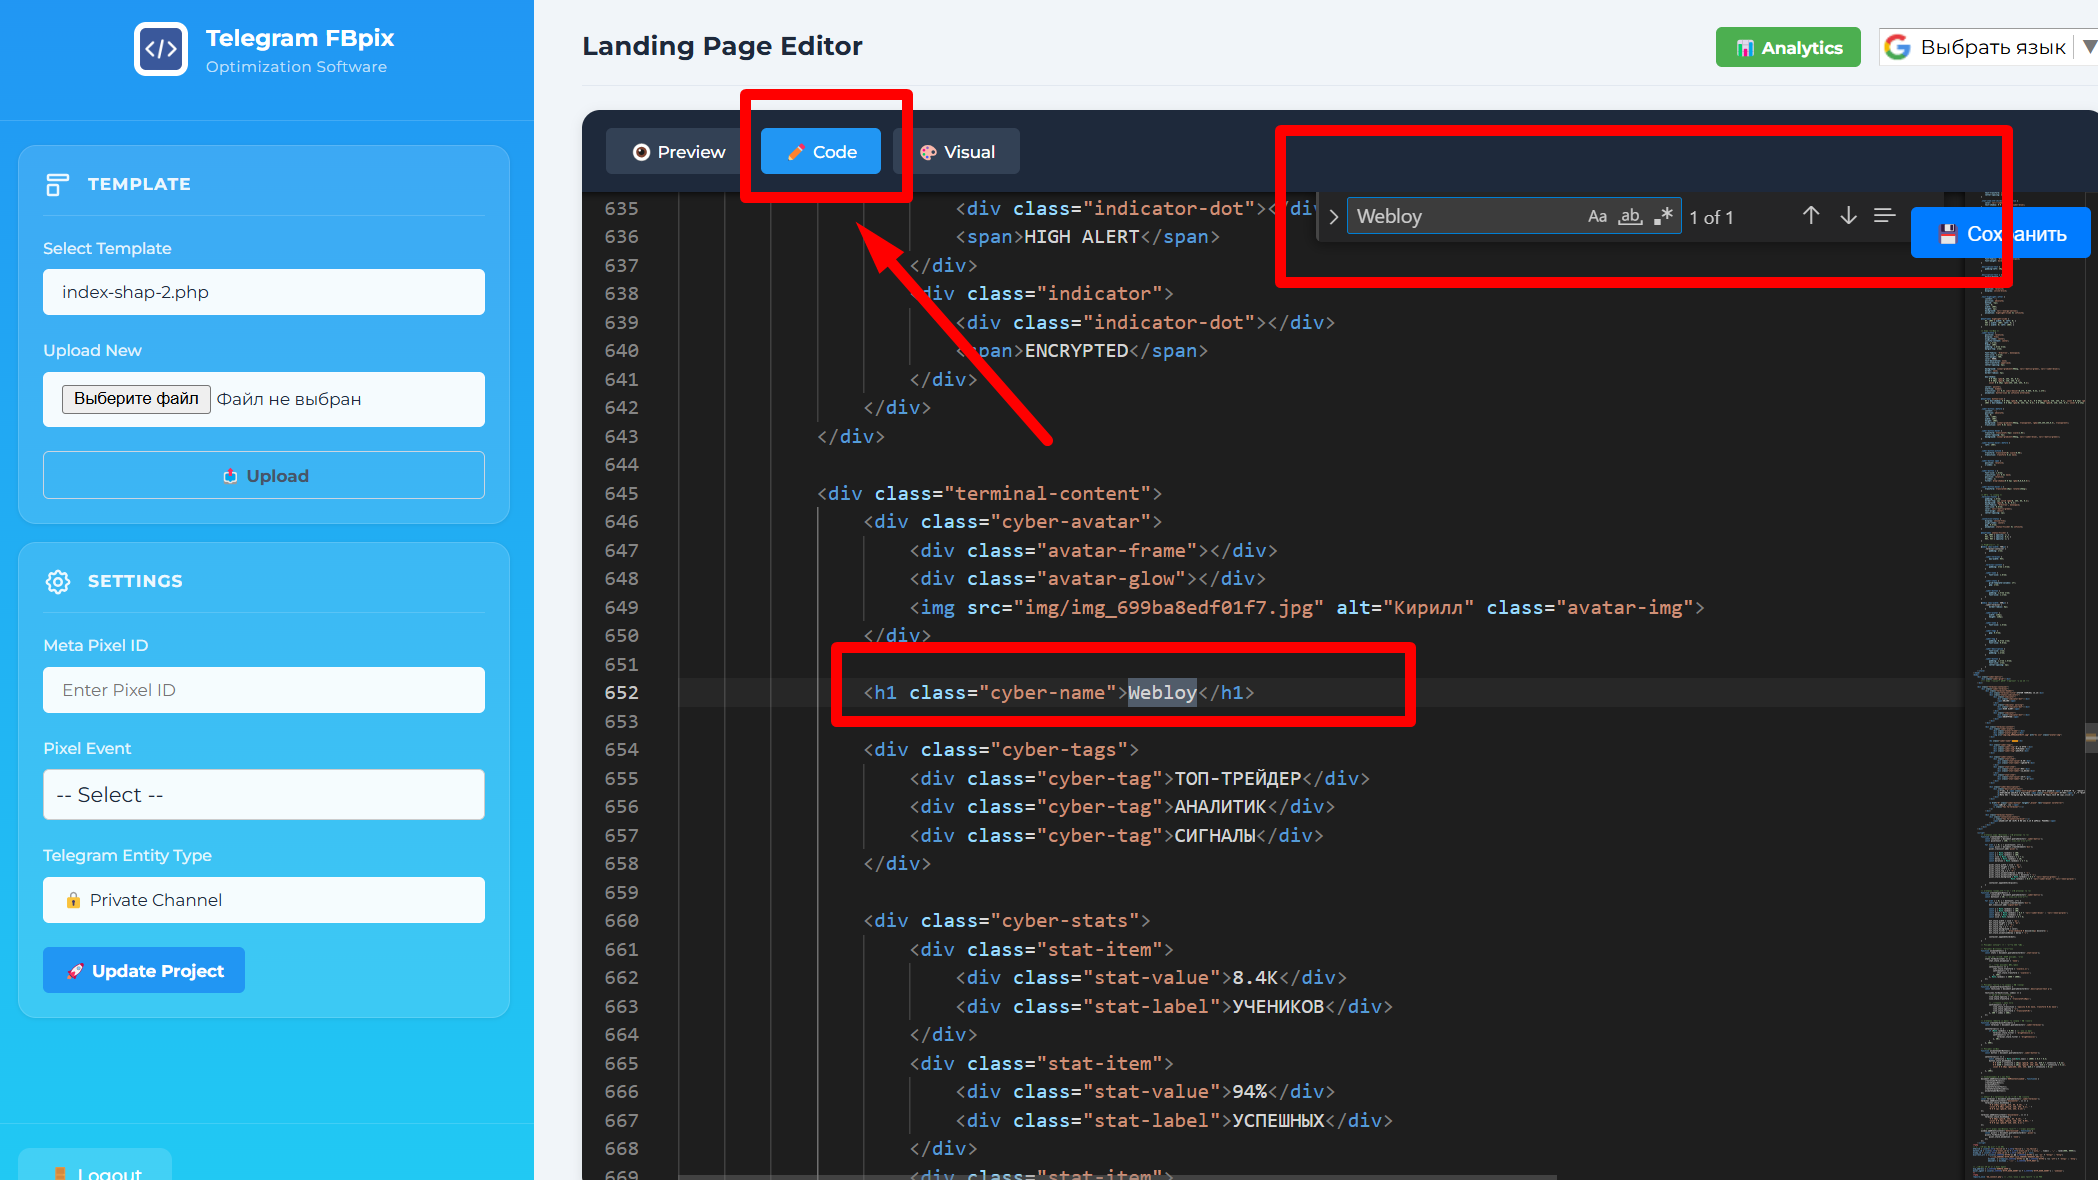Toggle Match Whole Word option
This screenshot has height=1180, width=2098.
(1630, 216)
